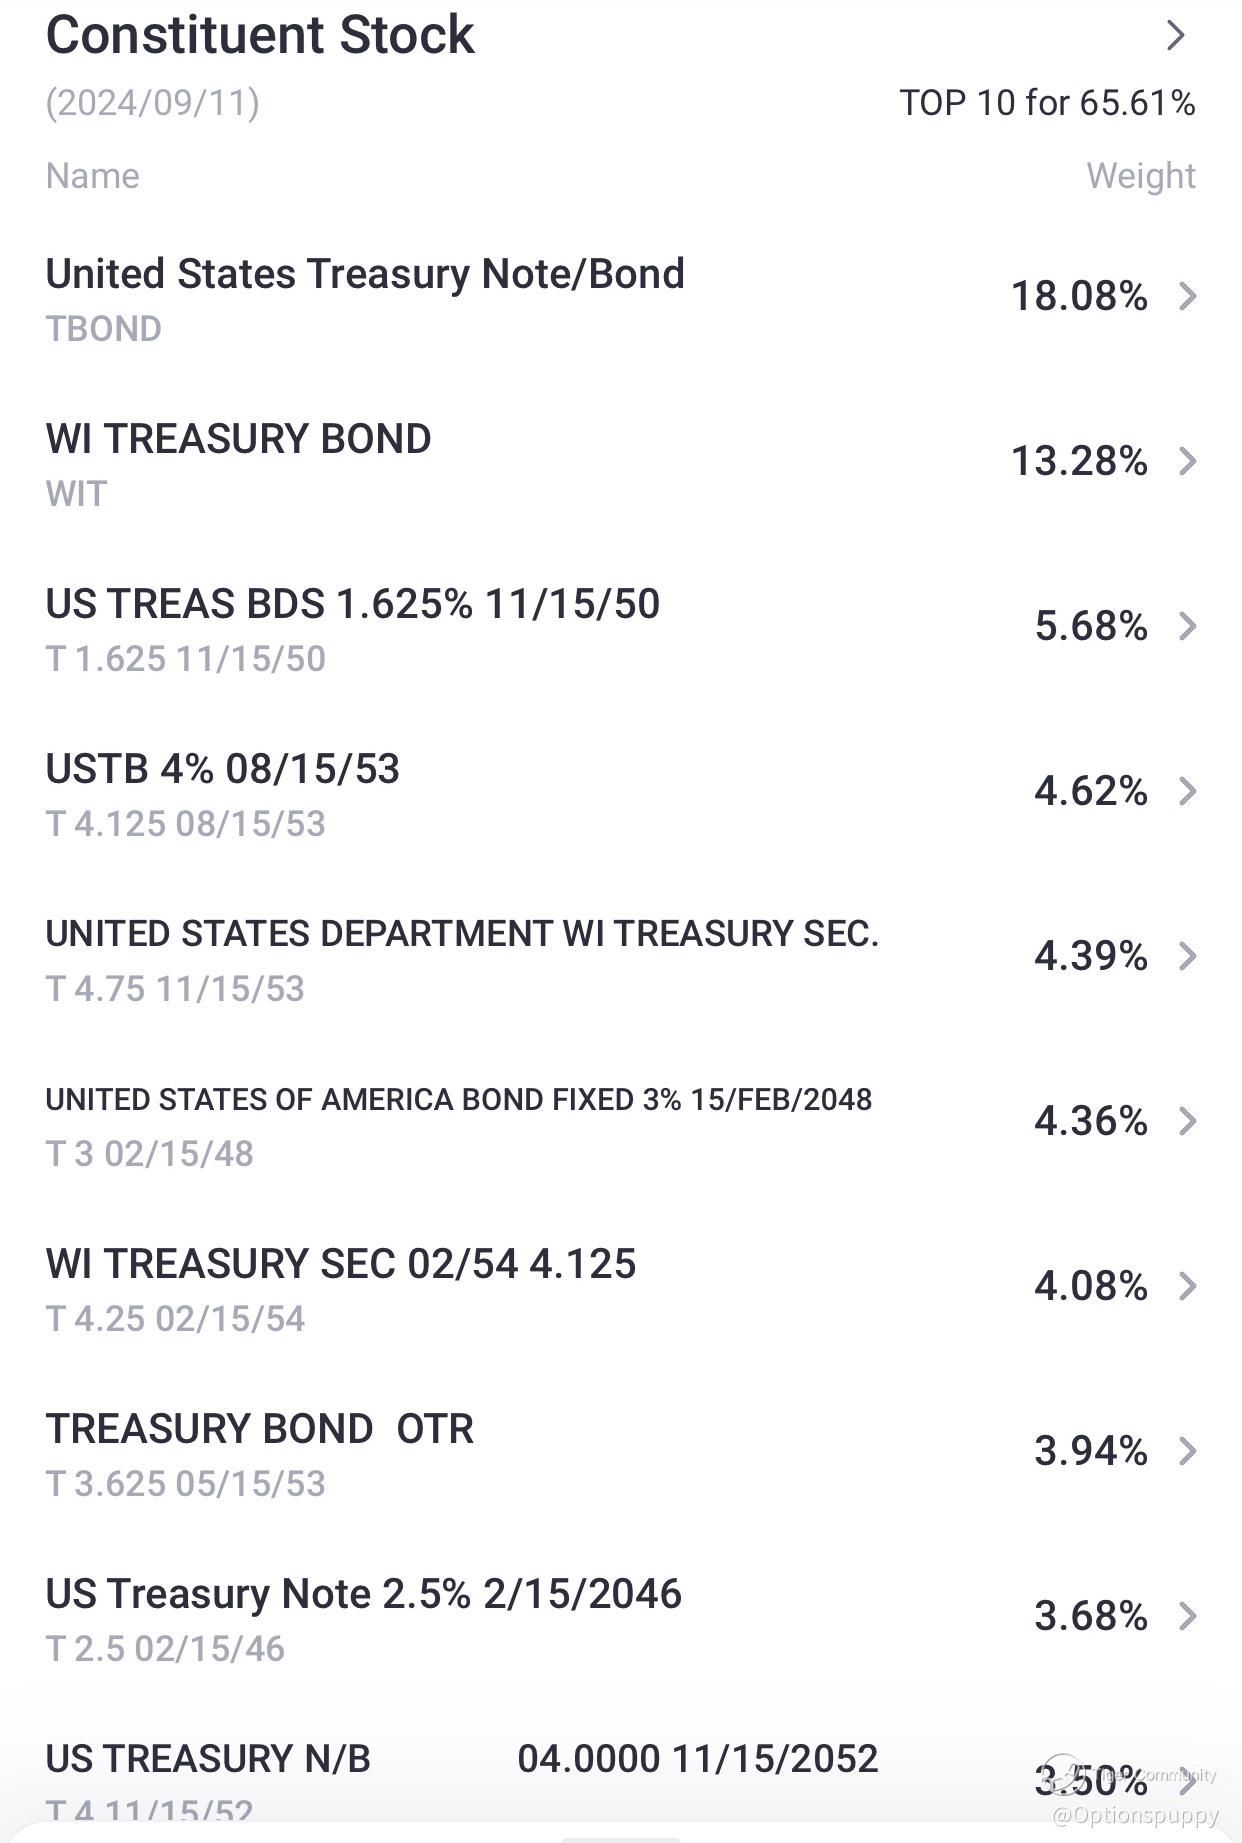
Task: Tap chevron beside 4.62% weight
Action: 1188,792
